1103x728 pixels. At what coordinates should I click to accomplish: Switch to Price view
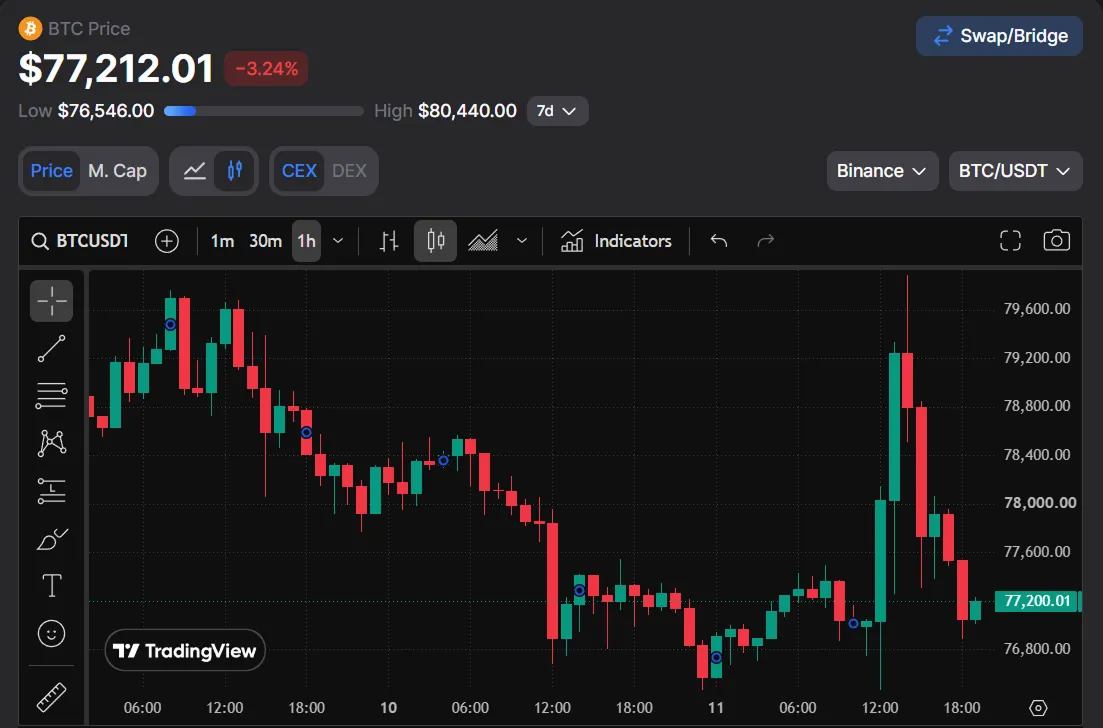[51, 171]
